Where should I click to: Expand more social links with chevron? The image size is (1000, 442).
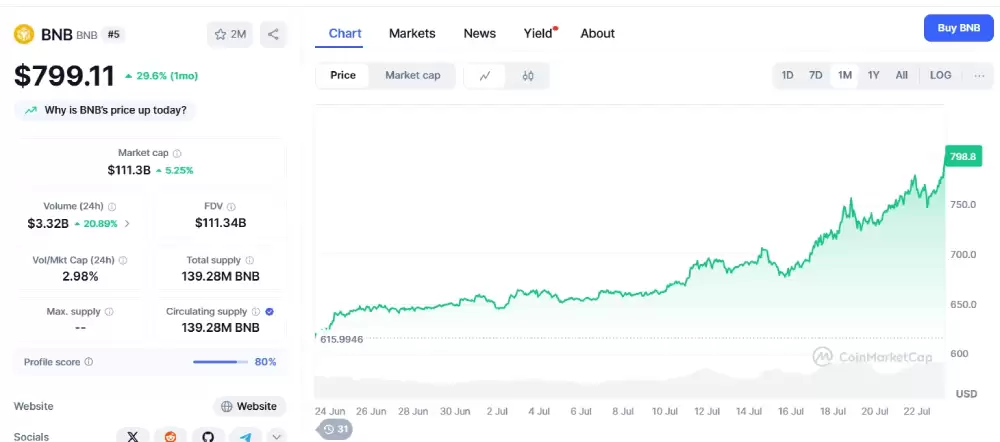[x=277, y=436]
